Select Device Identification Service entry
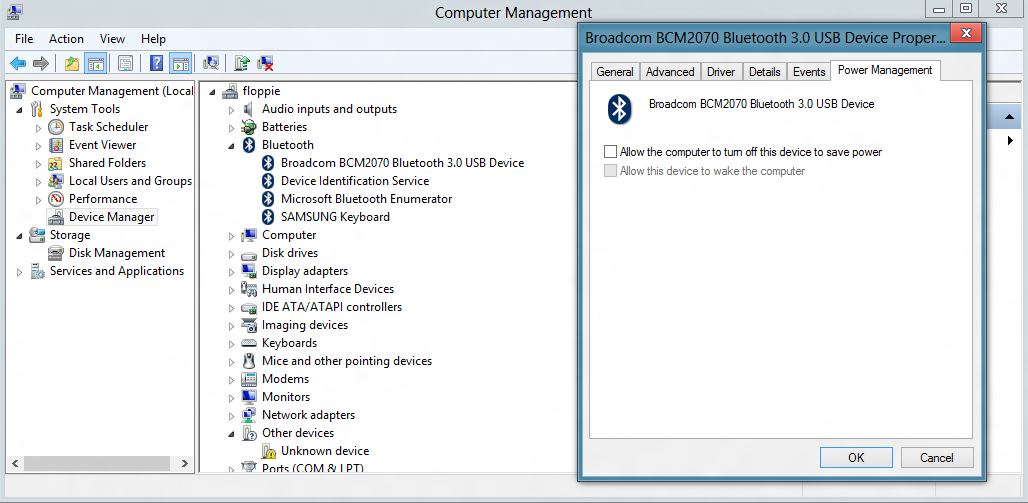This screenshot has height=503, width=1028. pyautogui.click(x=355, y=181)
